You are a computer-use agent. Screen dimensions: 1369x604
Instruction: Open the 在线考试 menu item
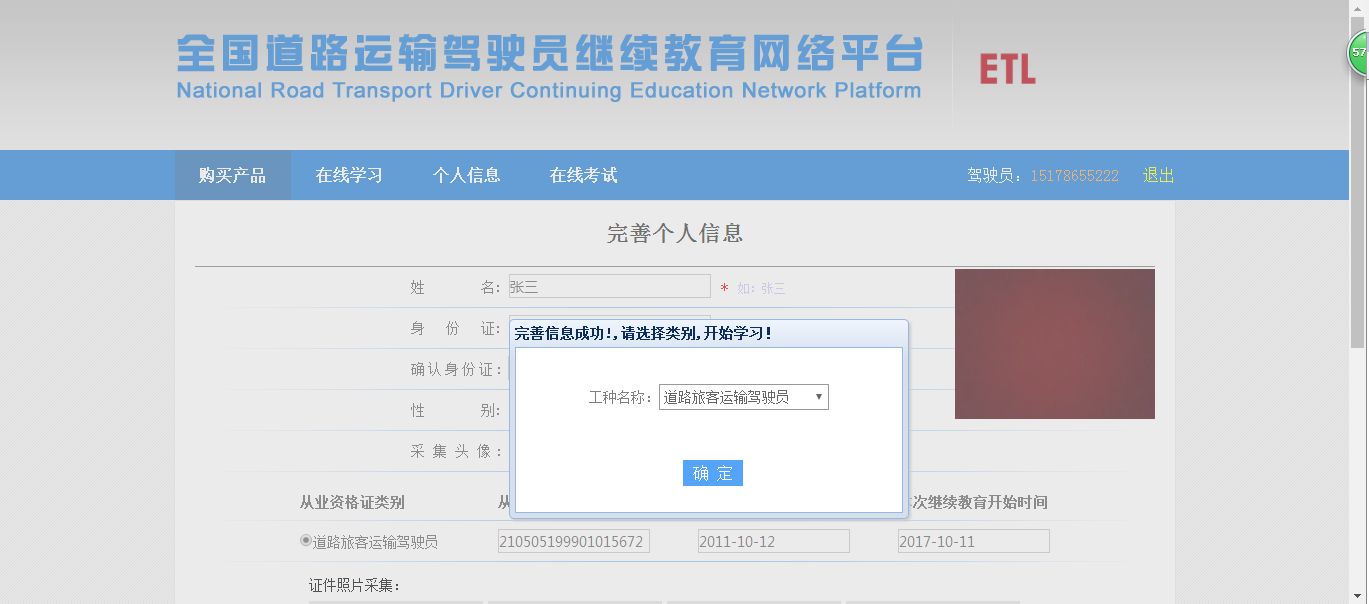(583, 176)
